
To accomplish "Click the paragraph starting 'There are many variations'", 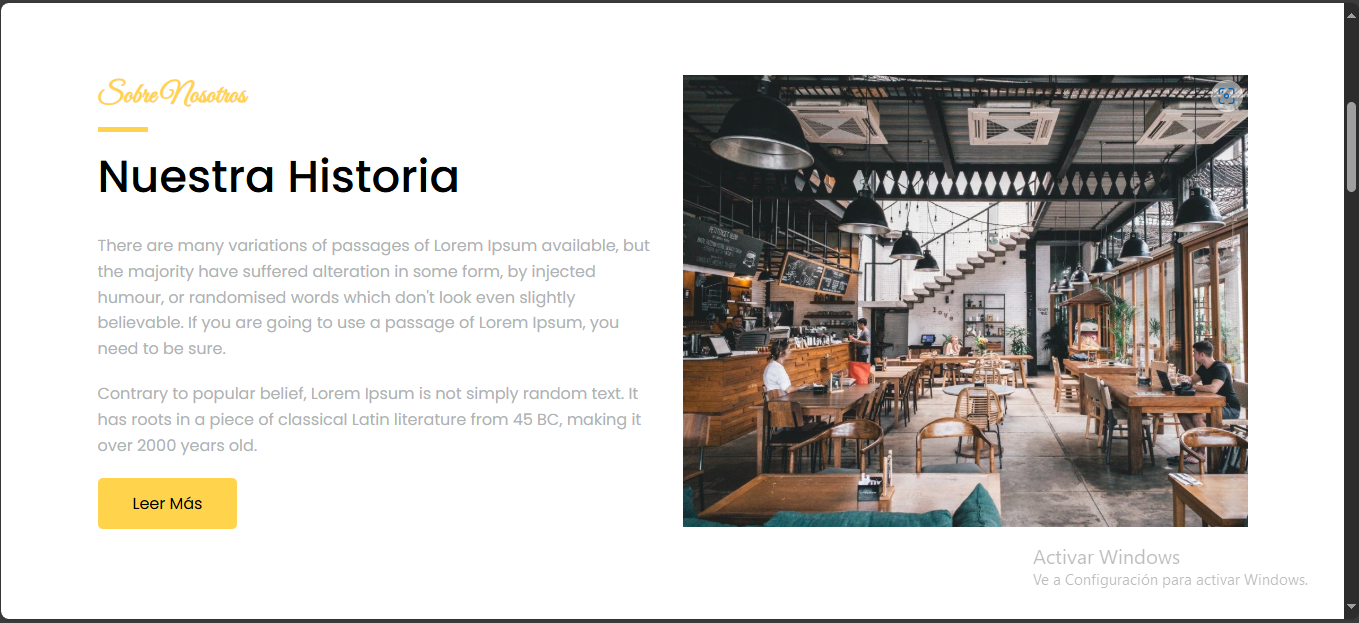I will click(374, 297).
